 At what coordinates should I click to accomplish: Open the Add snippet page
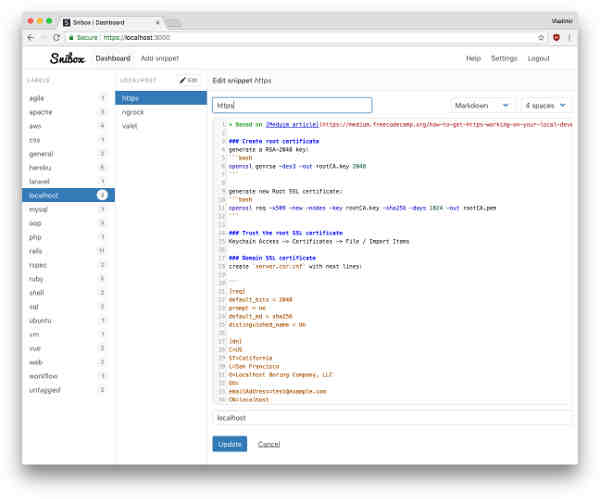160,59
